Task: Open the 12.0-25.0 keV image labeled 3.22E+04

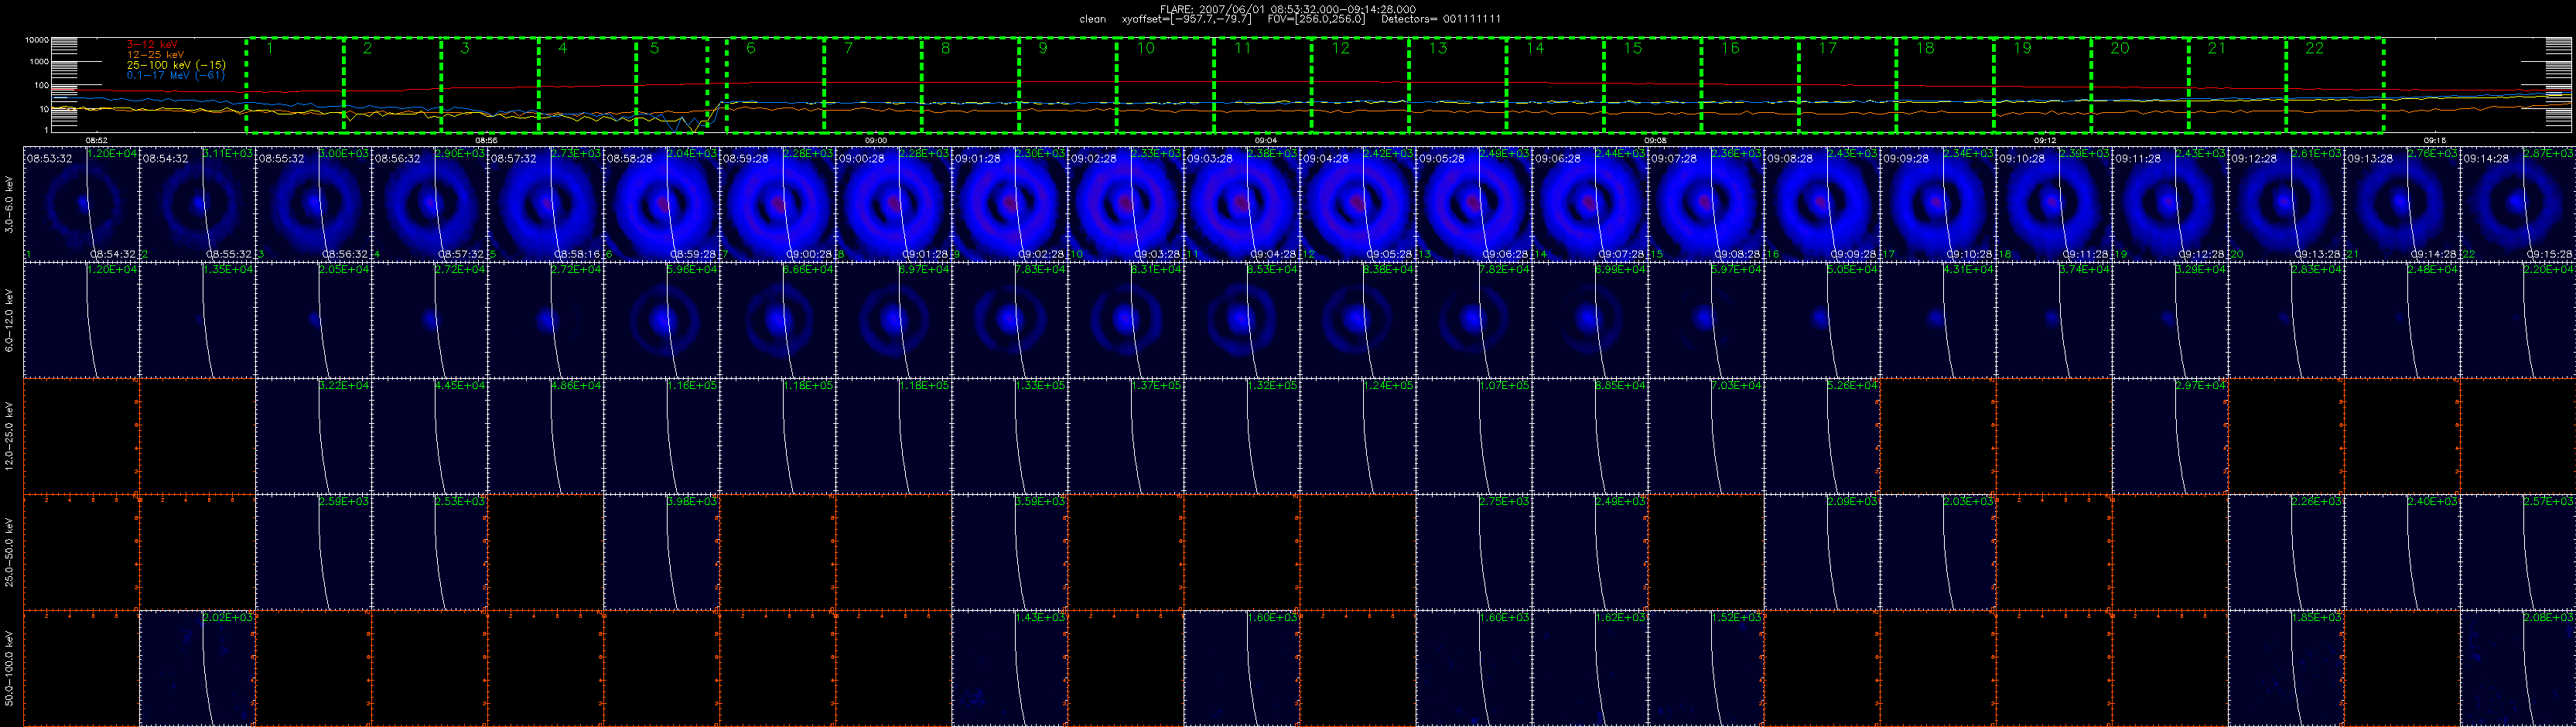Action: 313,436
